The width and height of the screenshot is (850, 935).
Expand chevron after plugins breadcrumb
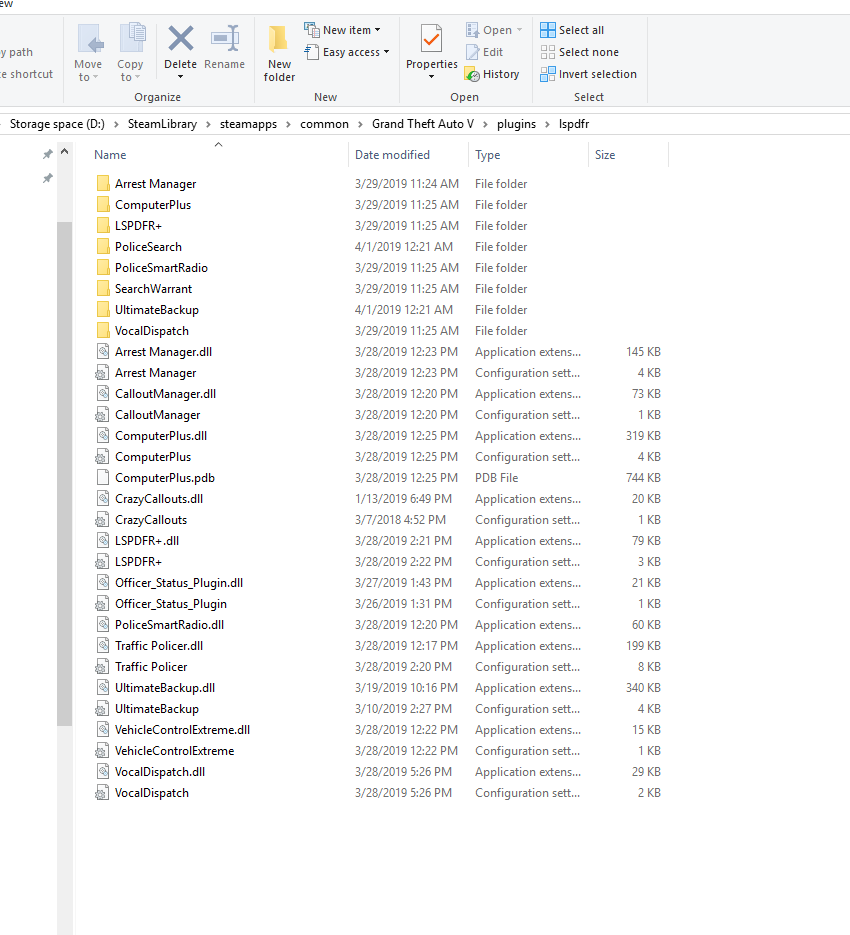tap(547, 124)
